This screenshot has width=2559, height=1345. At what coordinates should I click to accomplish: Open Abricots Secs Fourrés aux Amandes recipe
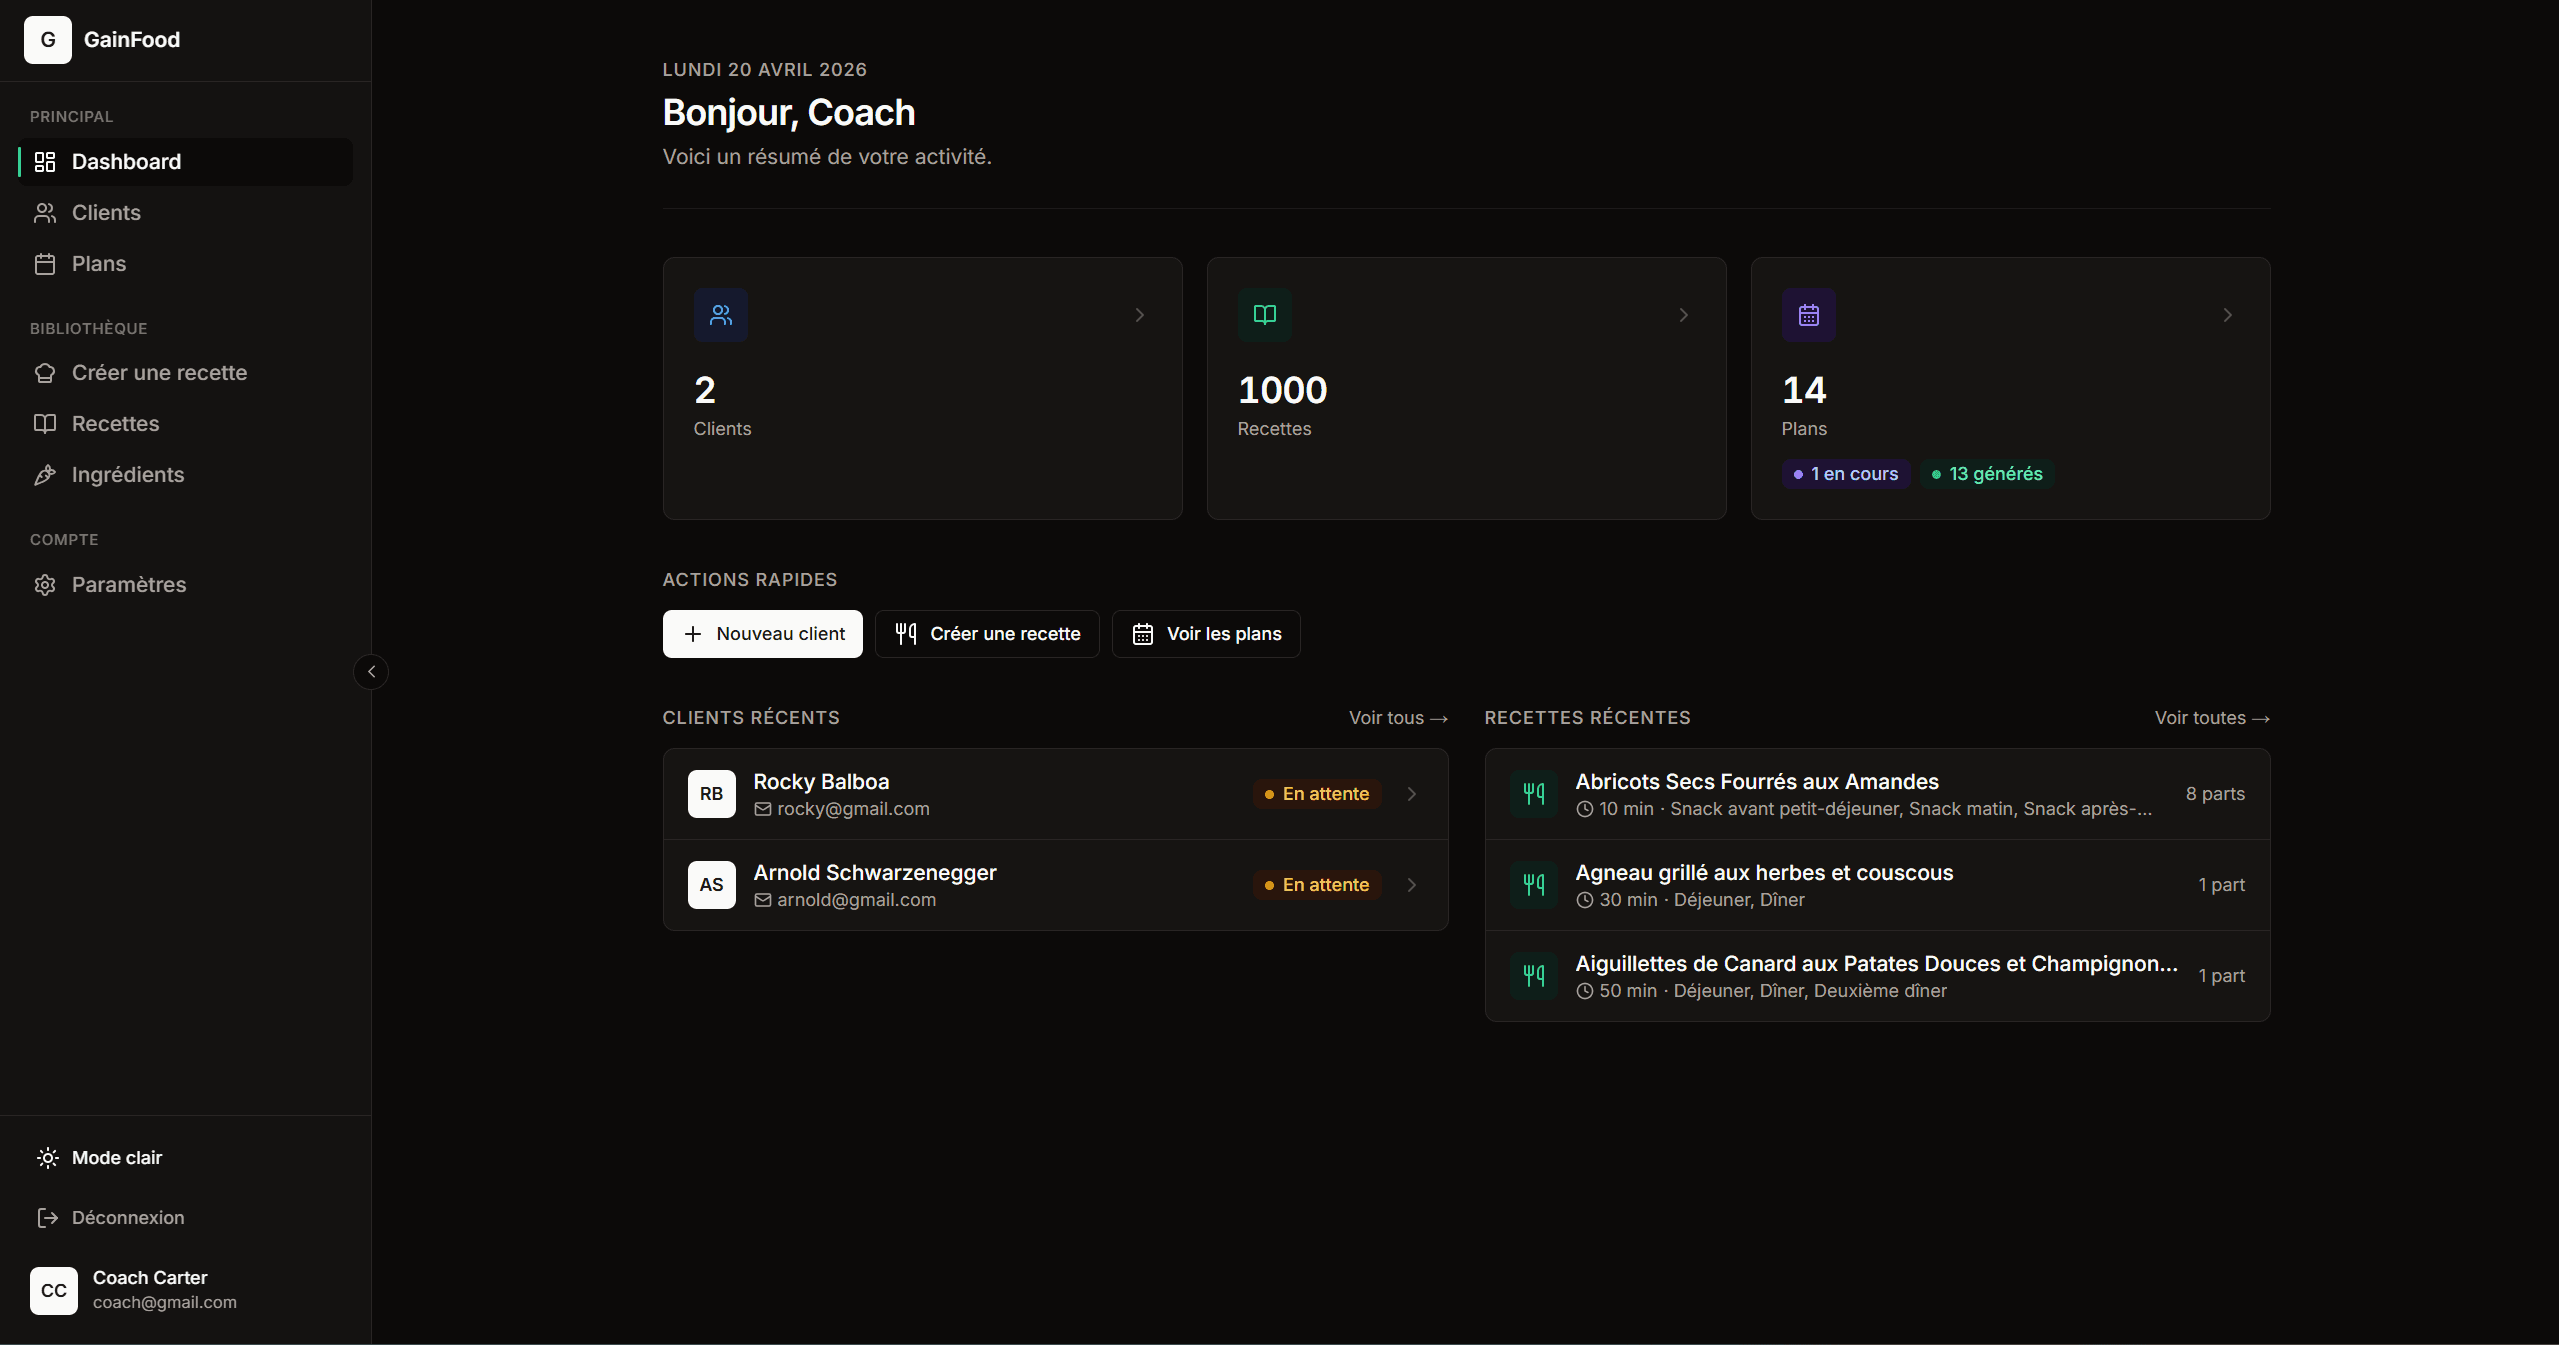[x=1878, y=794]
